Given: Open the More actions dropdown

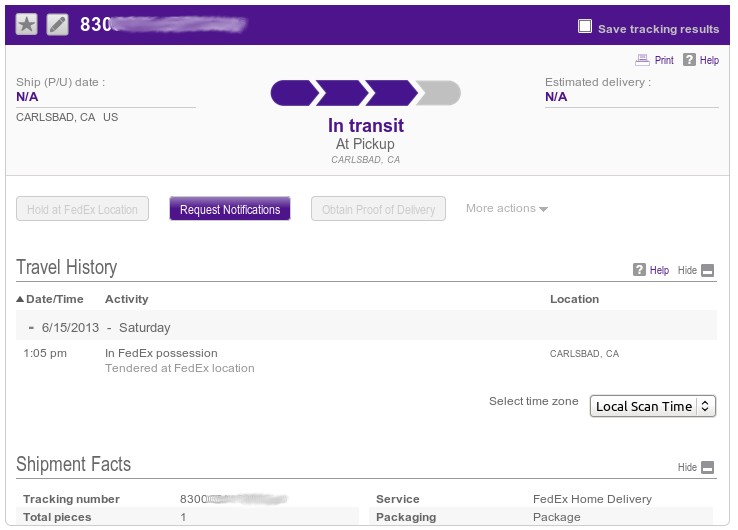Looking at the screenshot, I should pyautogui.click(x=507, y=209).
